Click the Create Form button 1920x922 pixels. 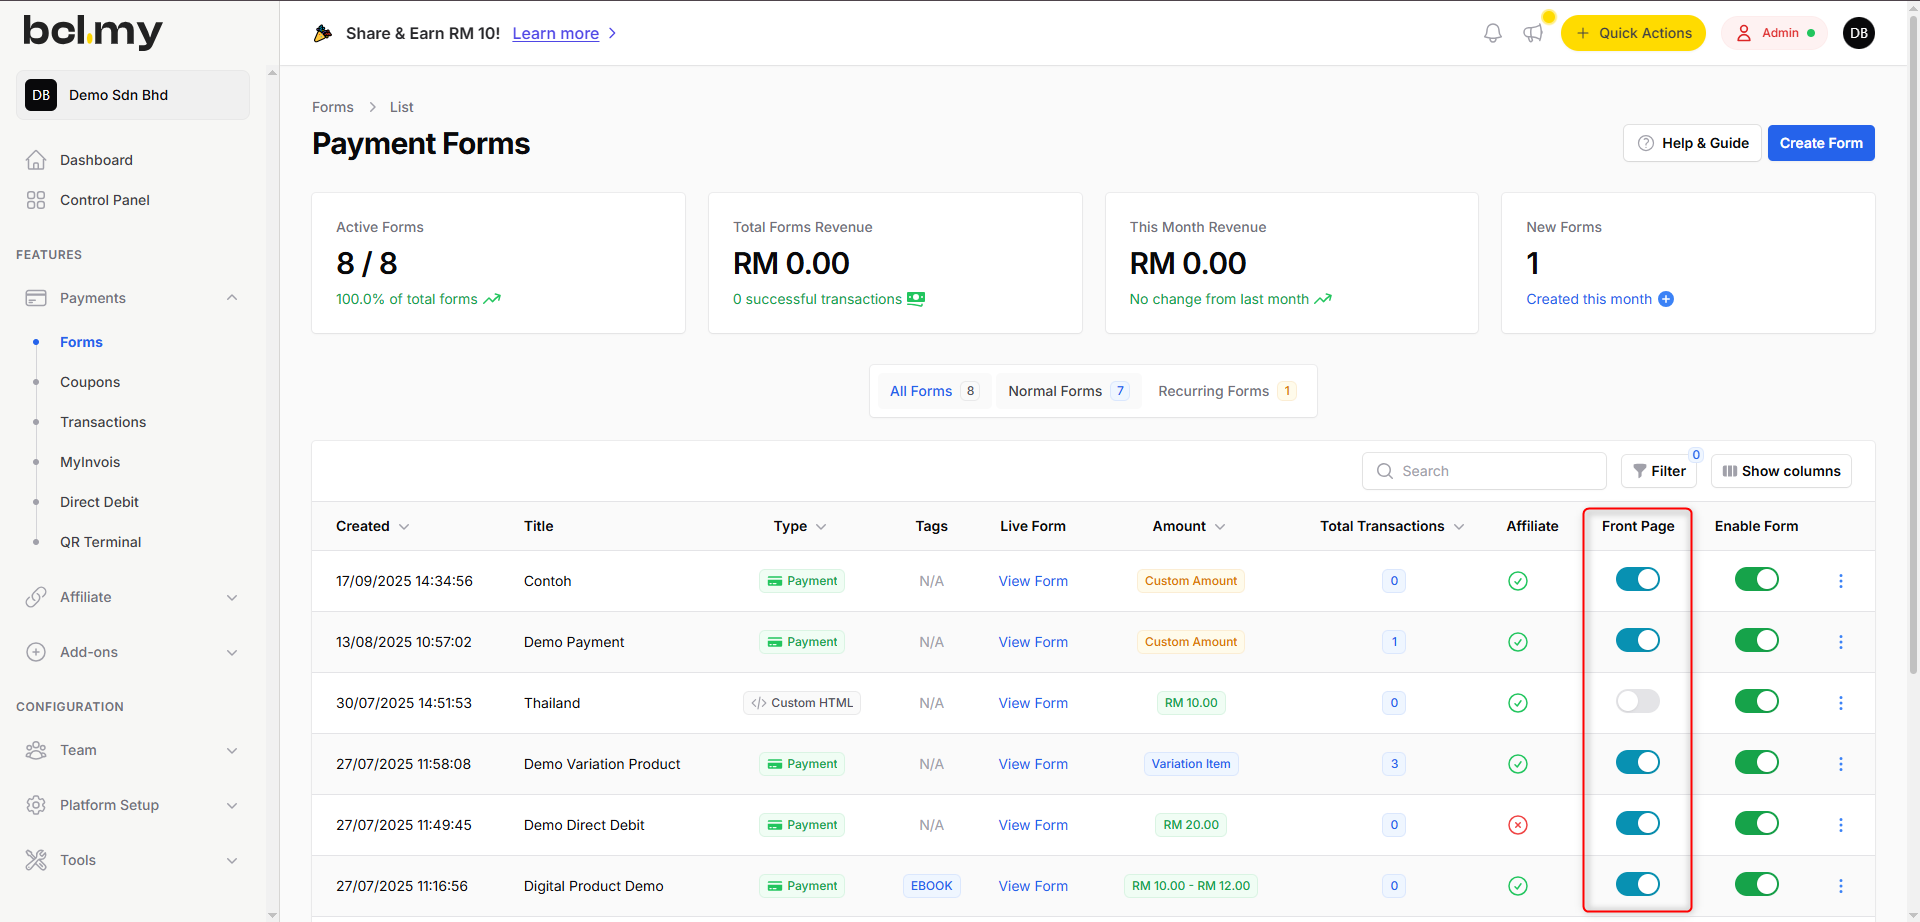[1821, 143]
